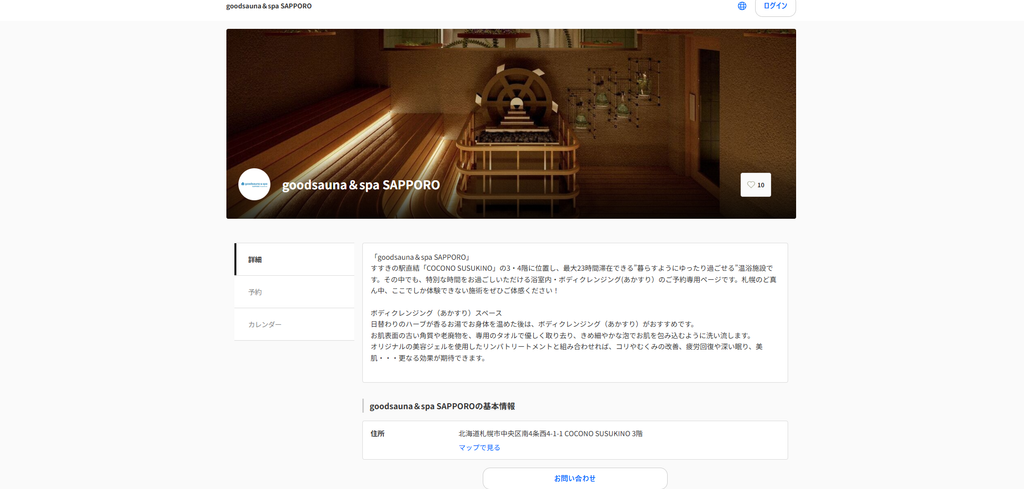Click the ボディクレンジング（あかすり）スペース line

point(436,313)
